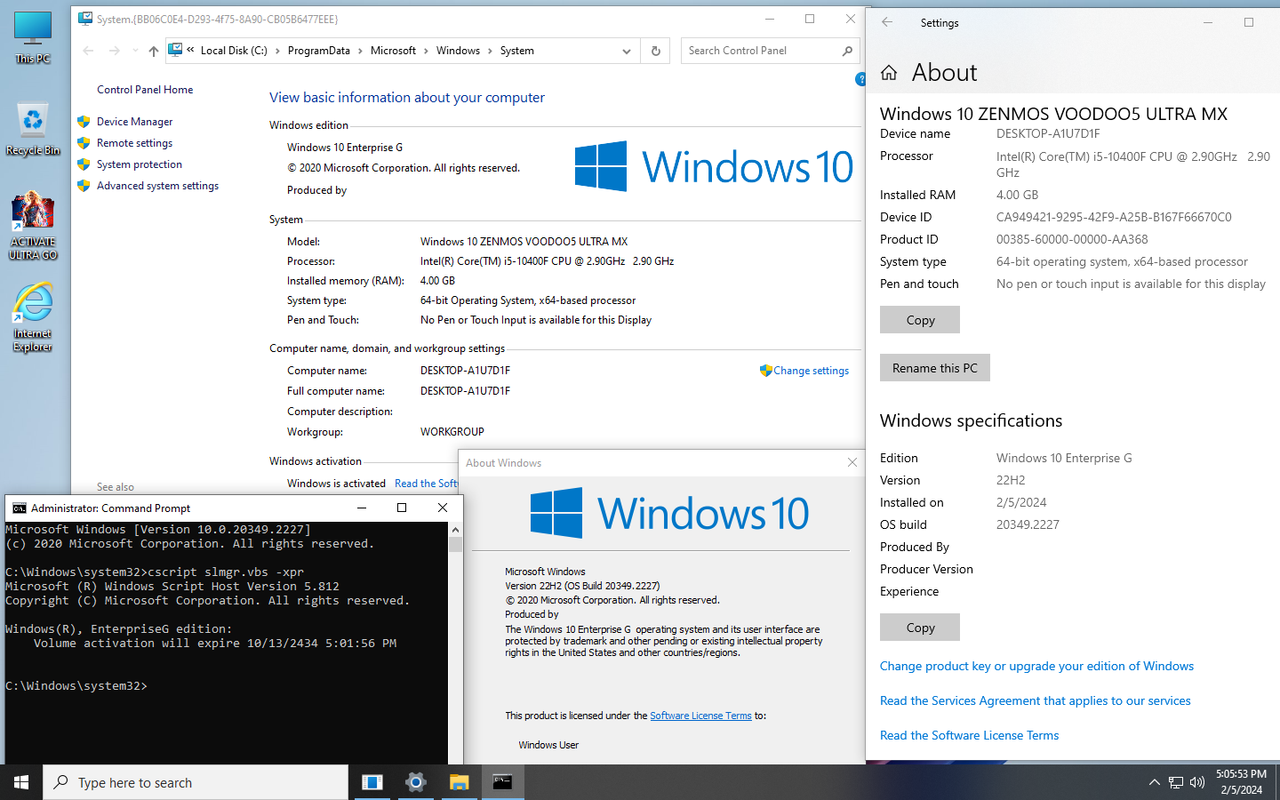Switch to the System control panel taskbar button
1280x800 pixels.
[x=372, y=782]
